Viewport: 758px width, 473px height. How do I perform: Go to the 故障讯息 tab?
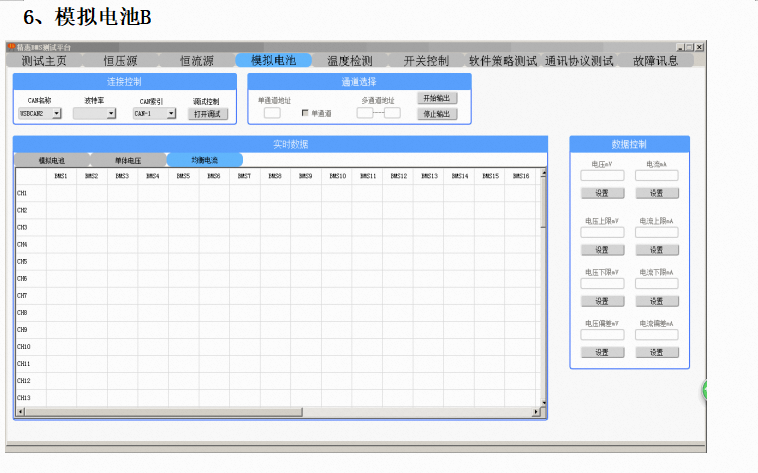655,60
